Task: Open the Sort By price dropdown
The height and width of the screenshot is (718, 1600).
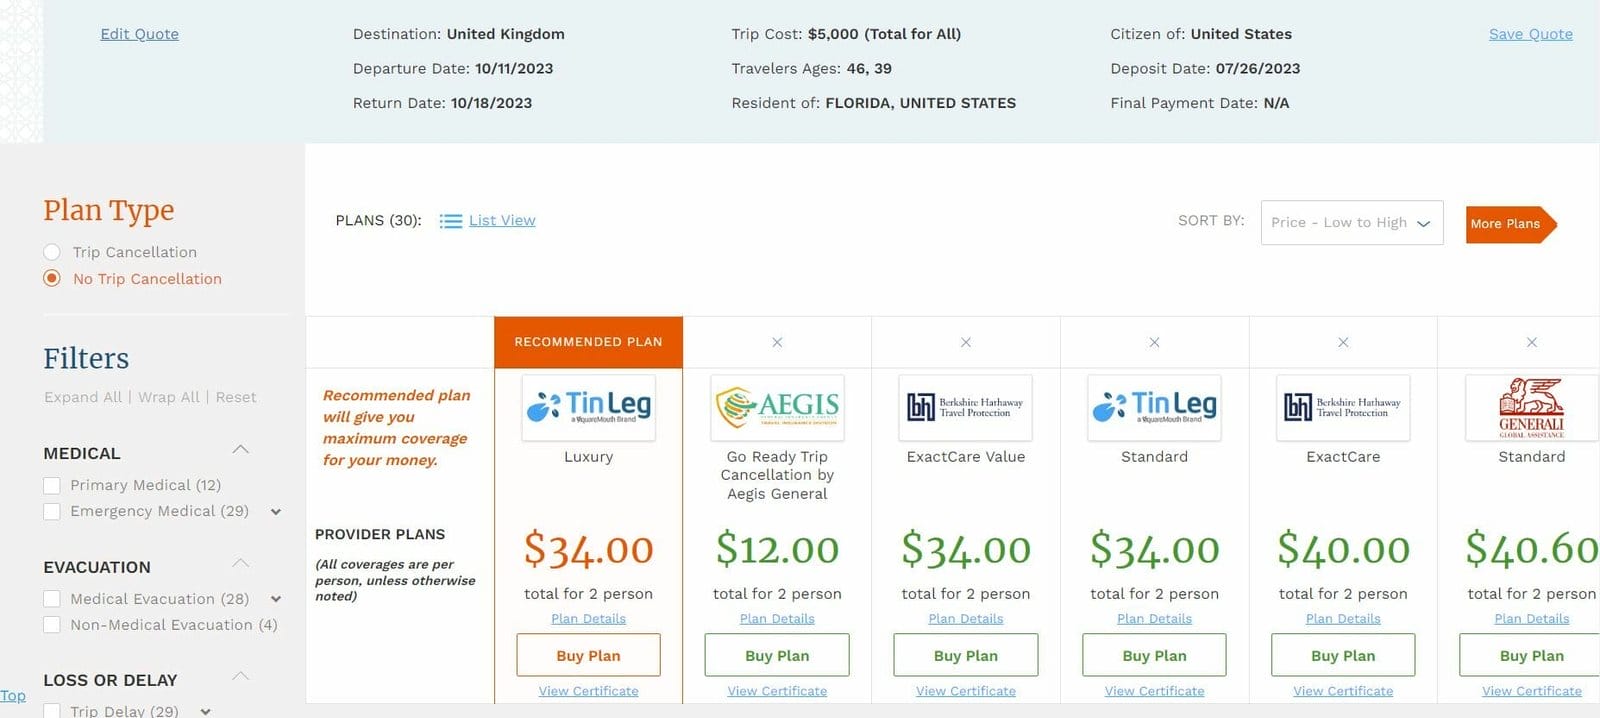Action: click(1351, 223)
